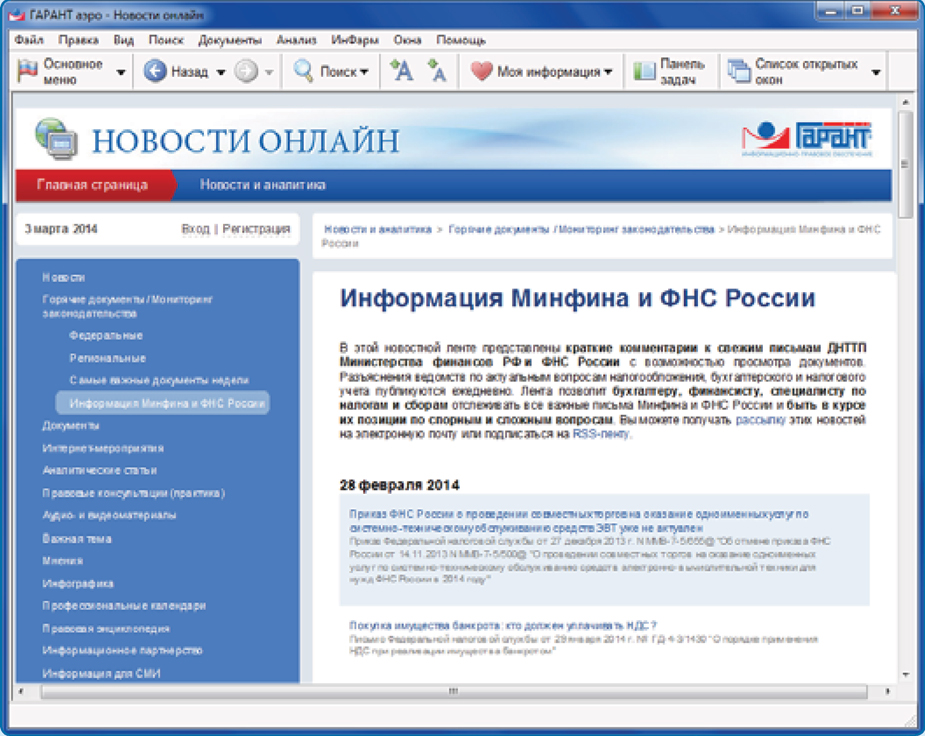Follow the RSS-ленту link
The height and width of the screenshot is (736, 925).
[x=601, y=436]
